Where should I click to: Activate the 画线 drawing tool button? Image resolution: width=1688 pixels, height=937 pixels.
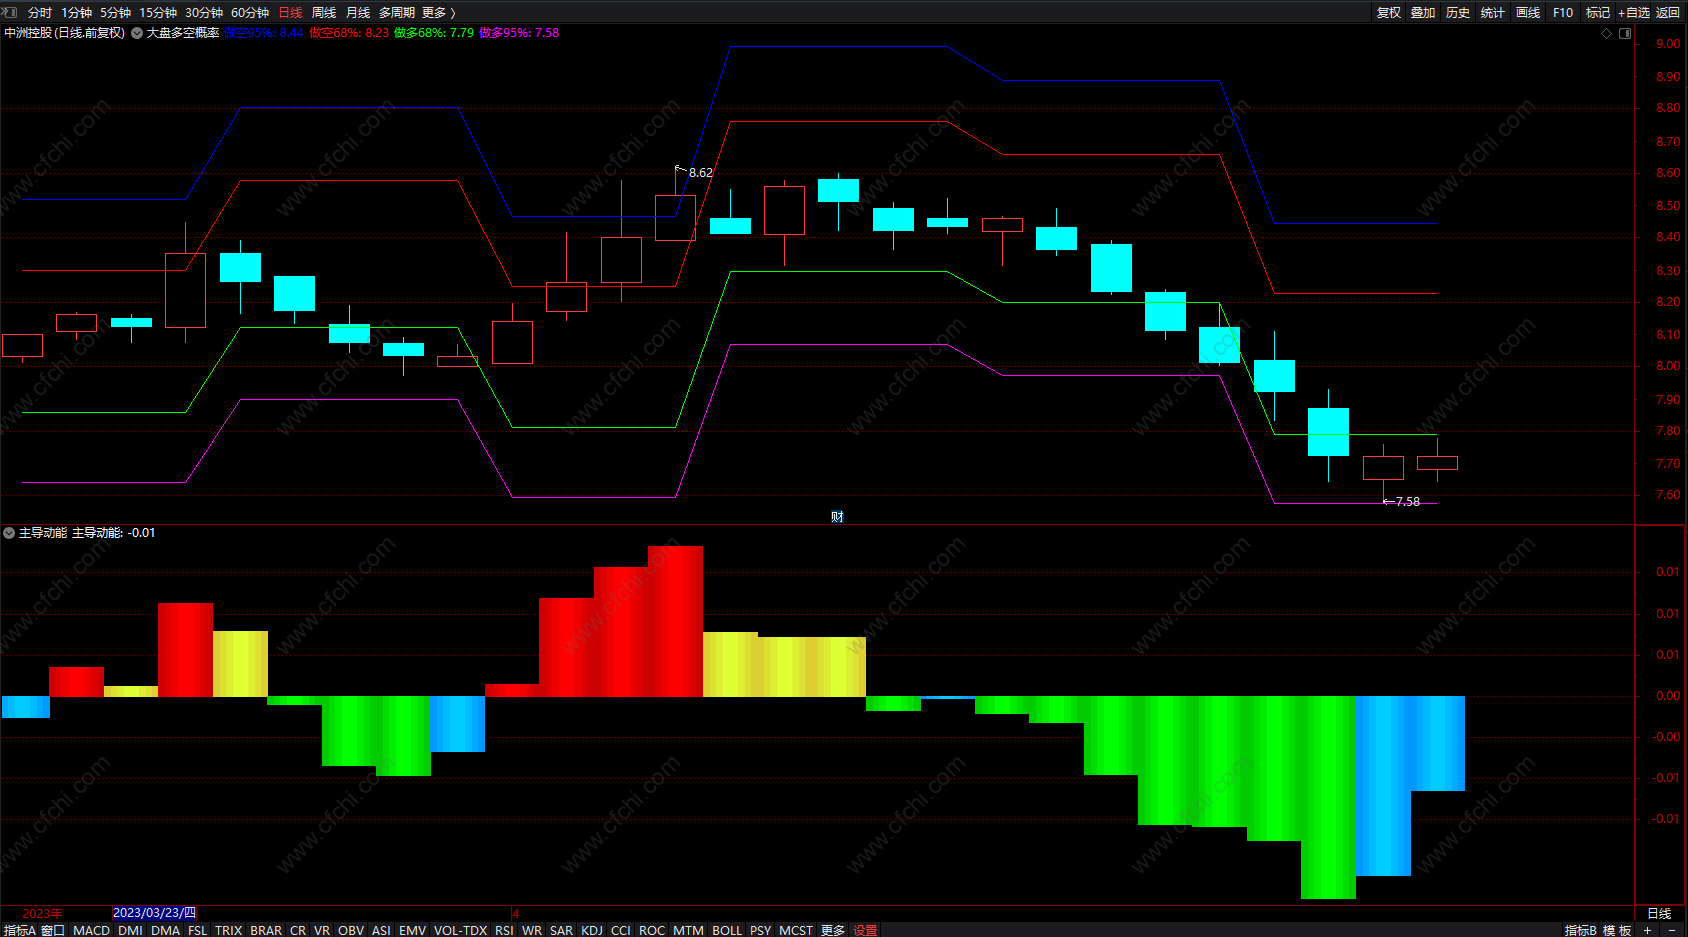coord(1528,13)
